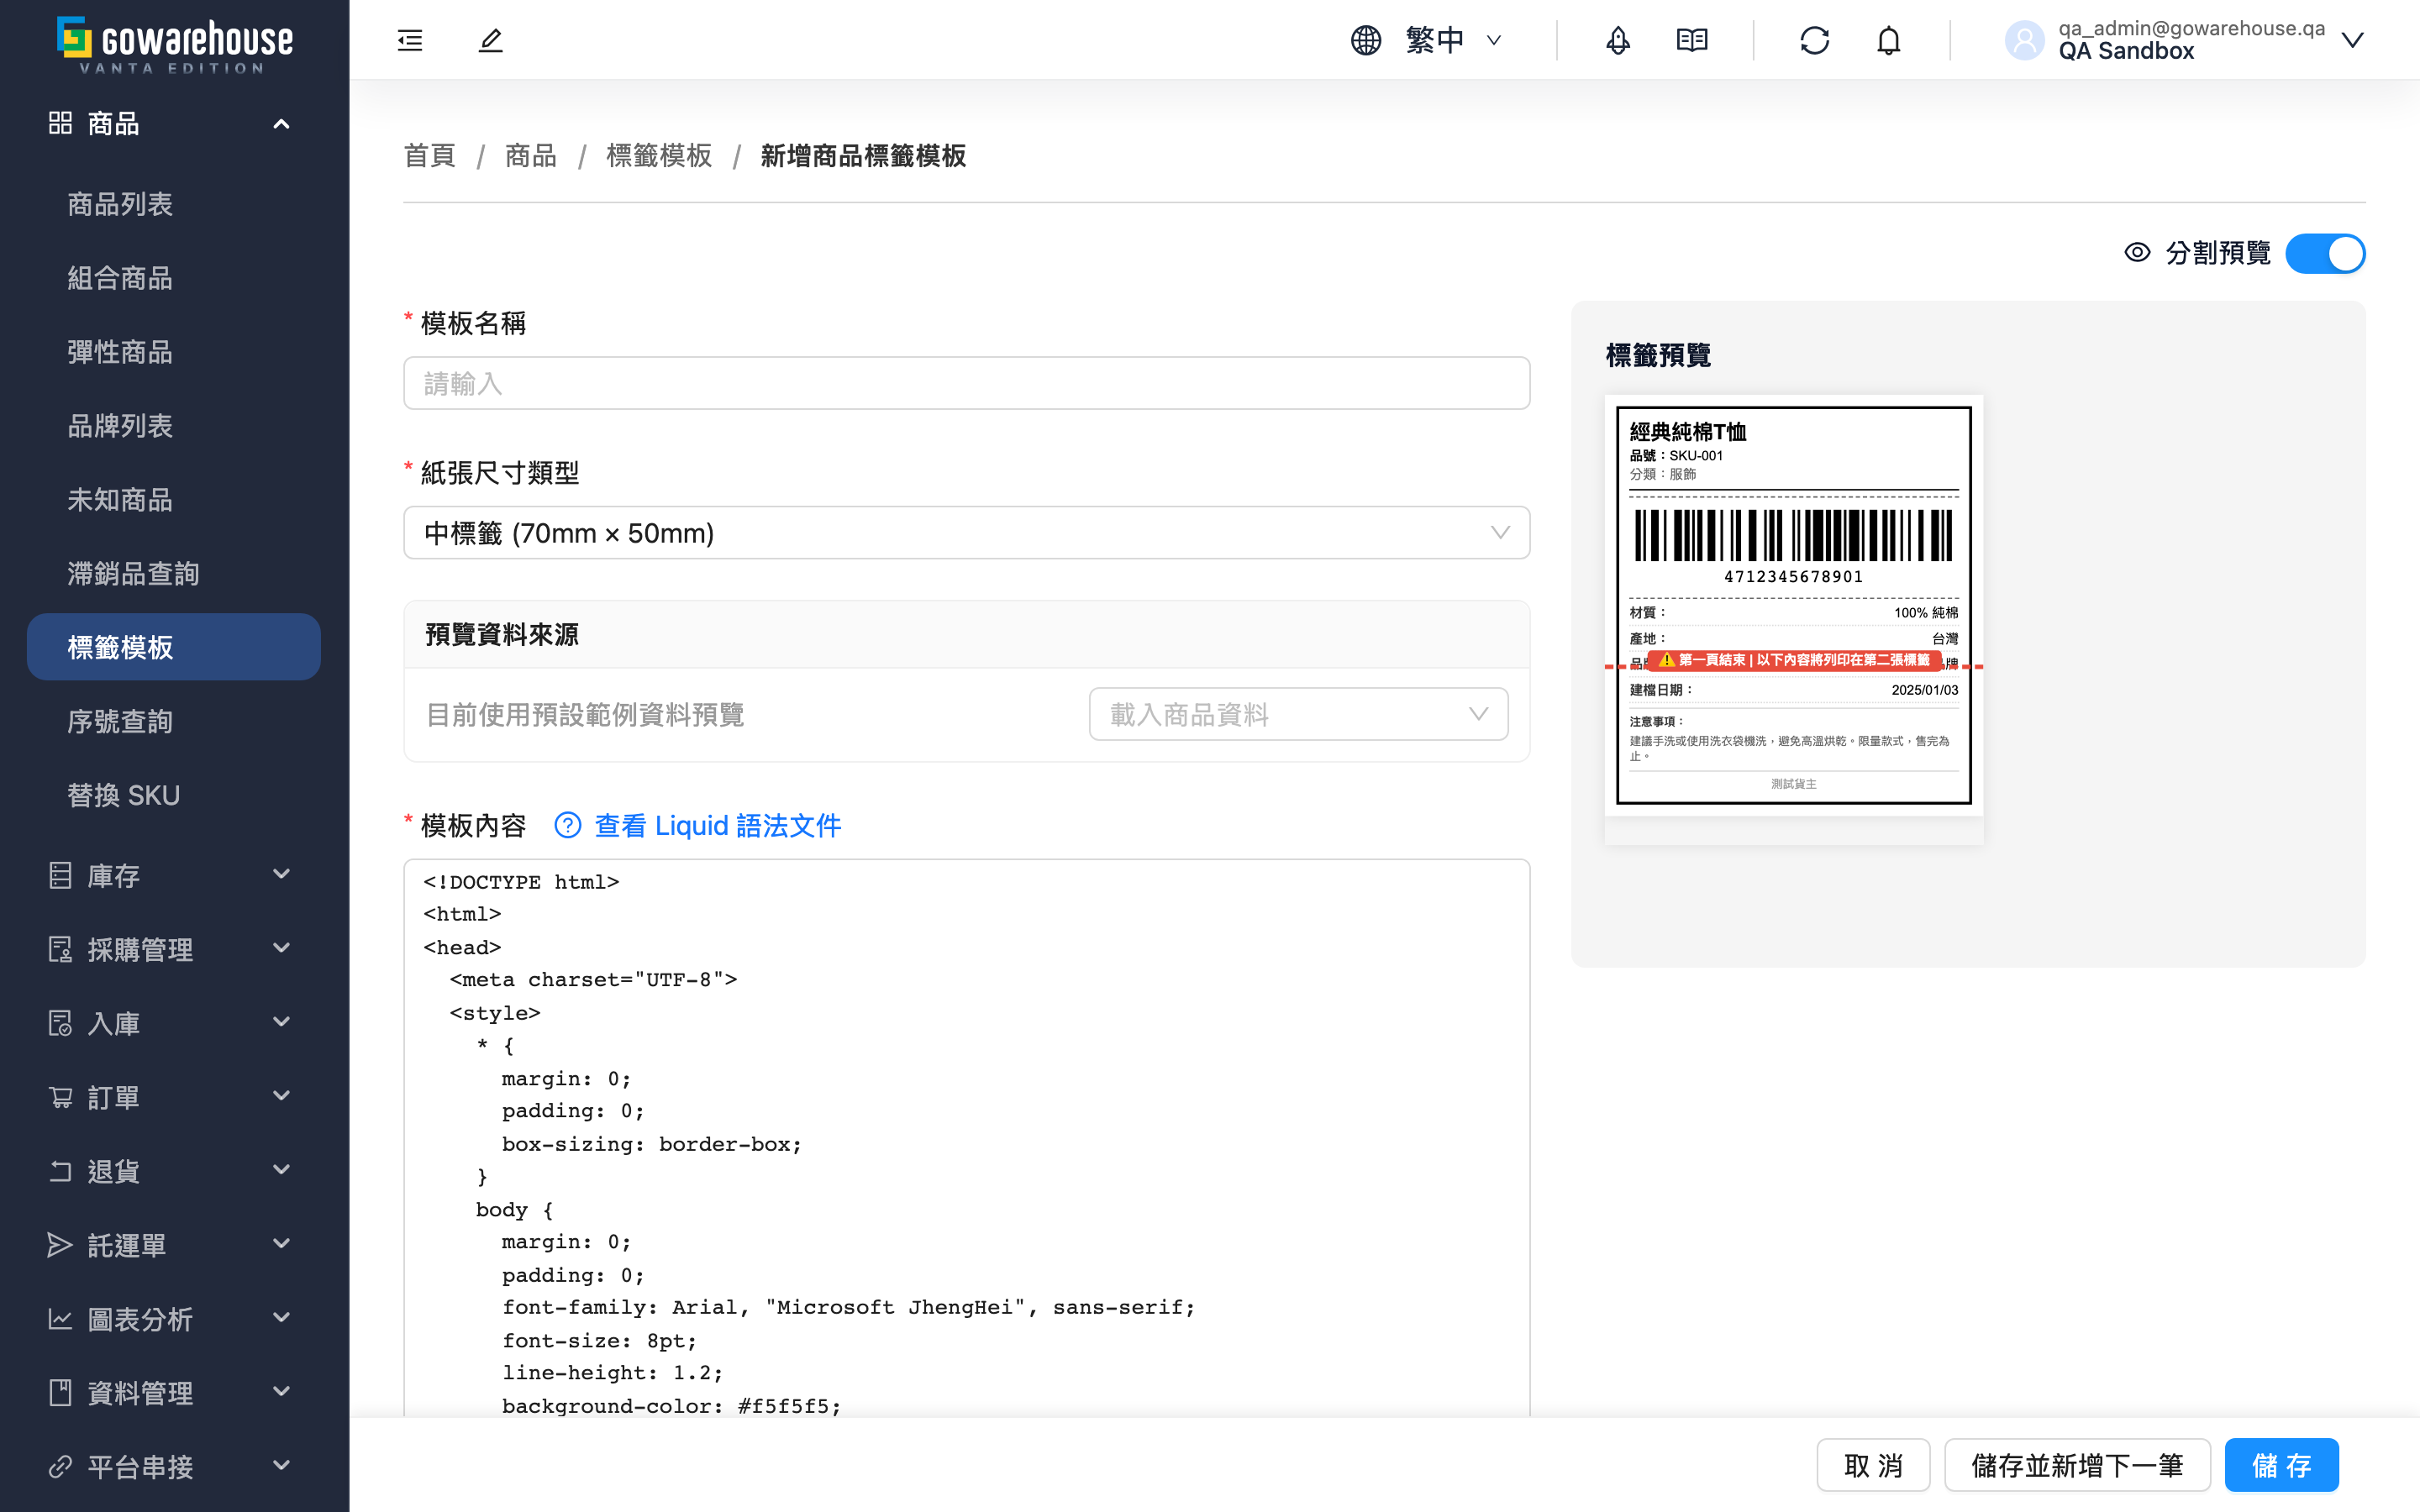
Task: Expand the 平台串接 menu chevron
Action: pyautogui.click(x=282, y=1467)
